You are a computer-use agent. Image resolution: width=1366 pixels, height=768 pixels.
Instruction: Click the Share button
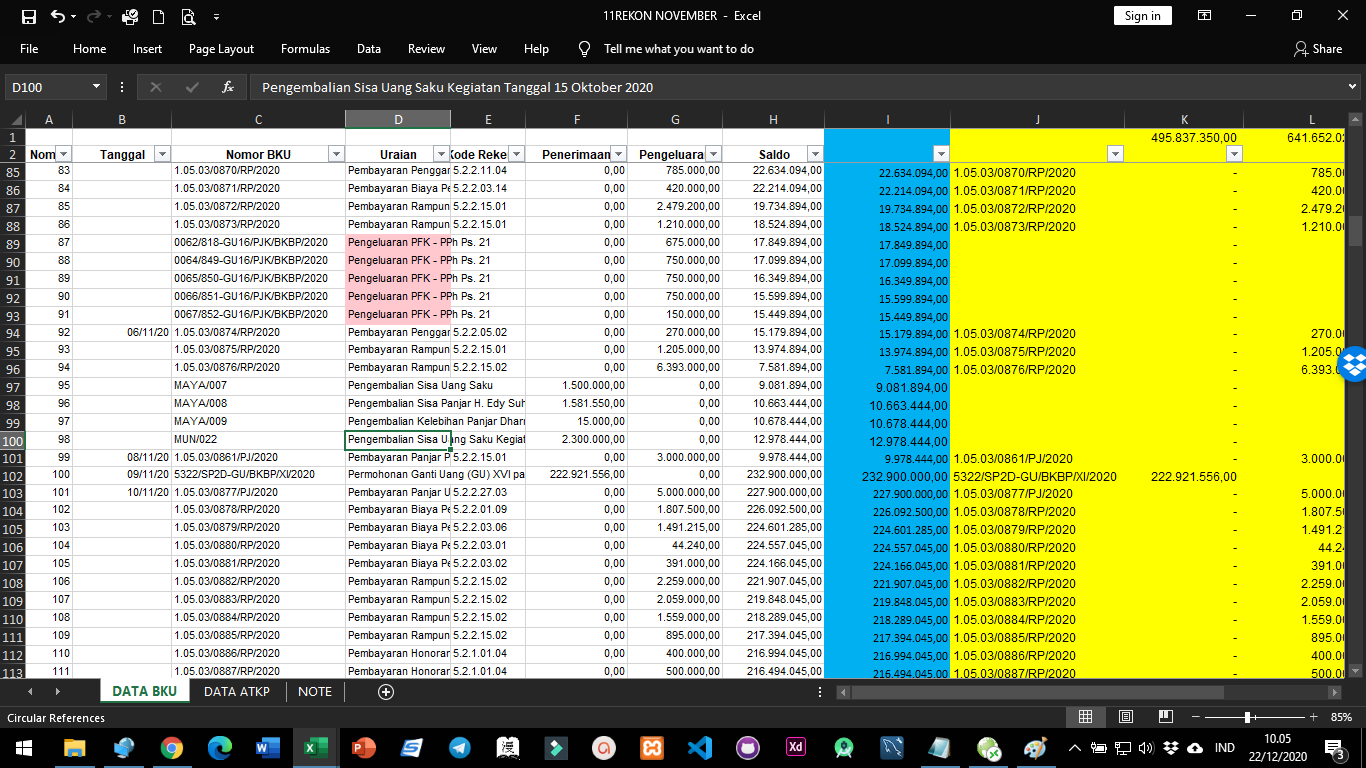[1318, 49]
